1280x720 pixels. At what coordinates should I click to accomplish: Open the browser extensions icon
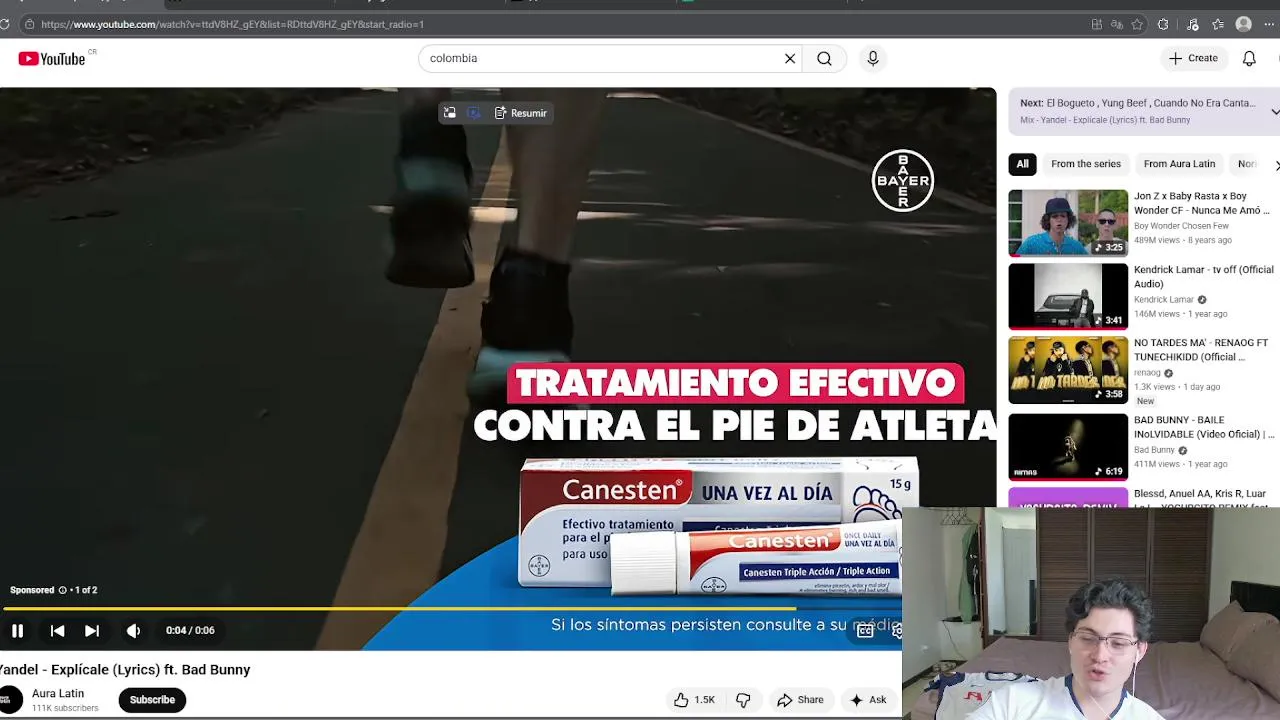(x=1163, y=24)
